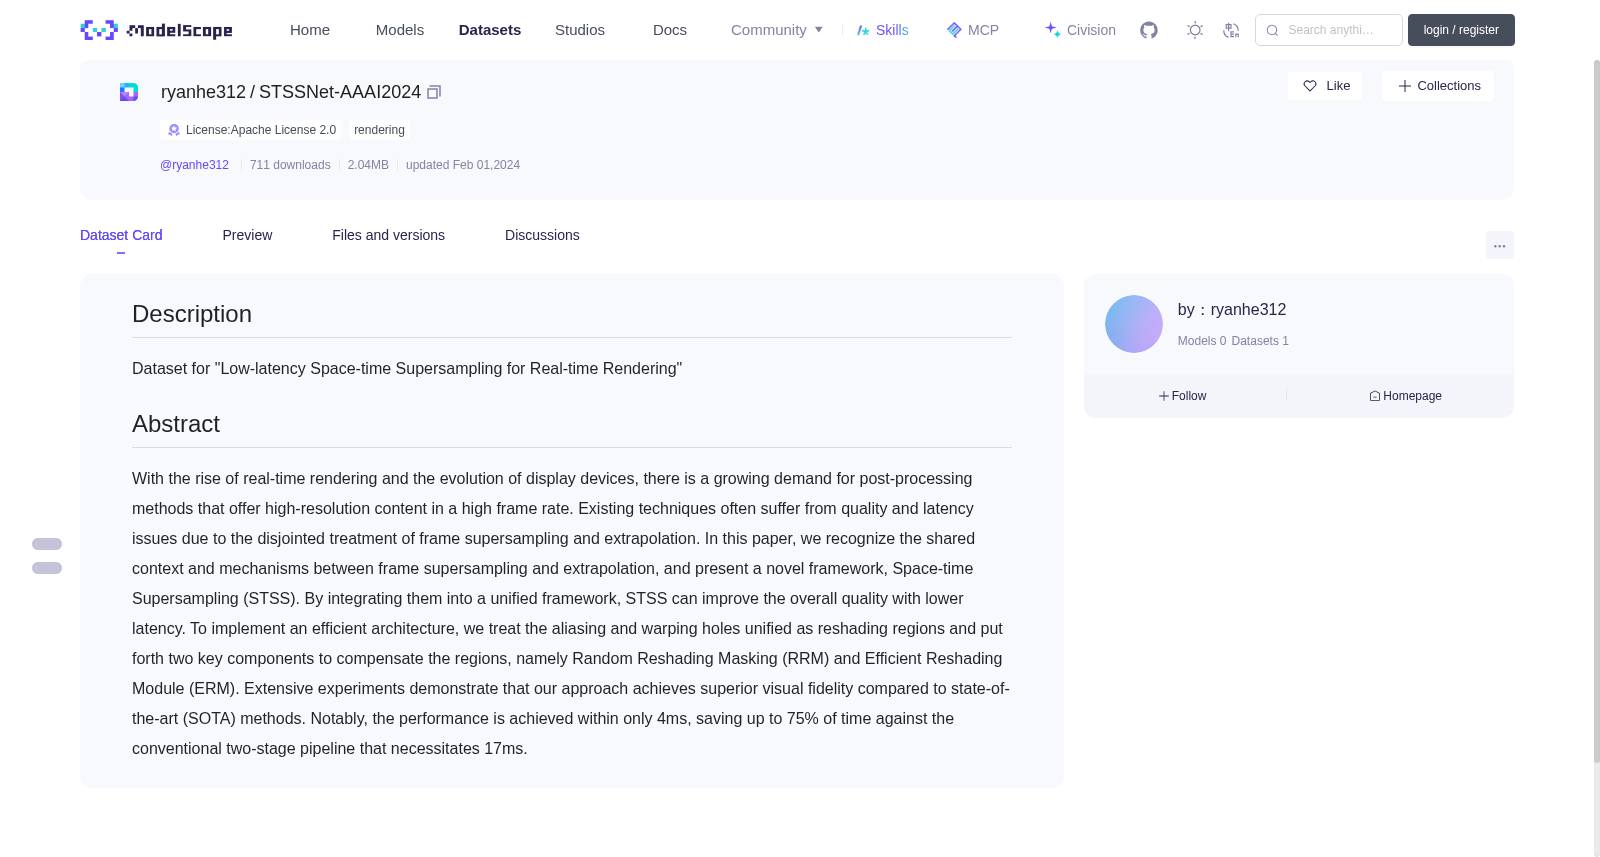The height and width of the screenshot is (857, 1600).
Task: Toggle the light/dark theme sun icon
Action: click(x=1195, y=30)
